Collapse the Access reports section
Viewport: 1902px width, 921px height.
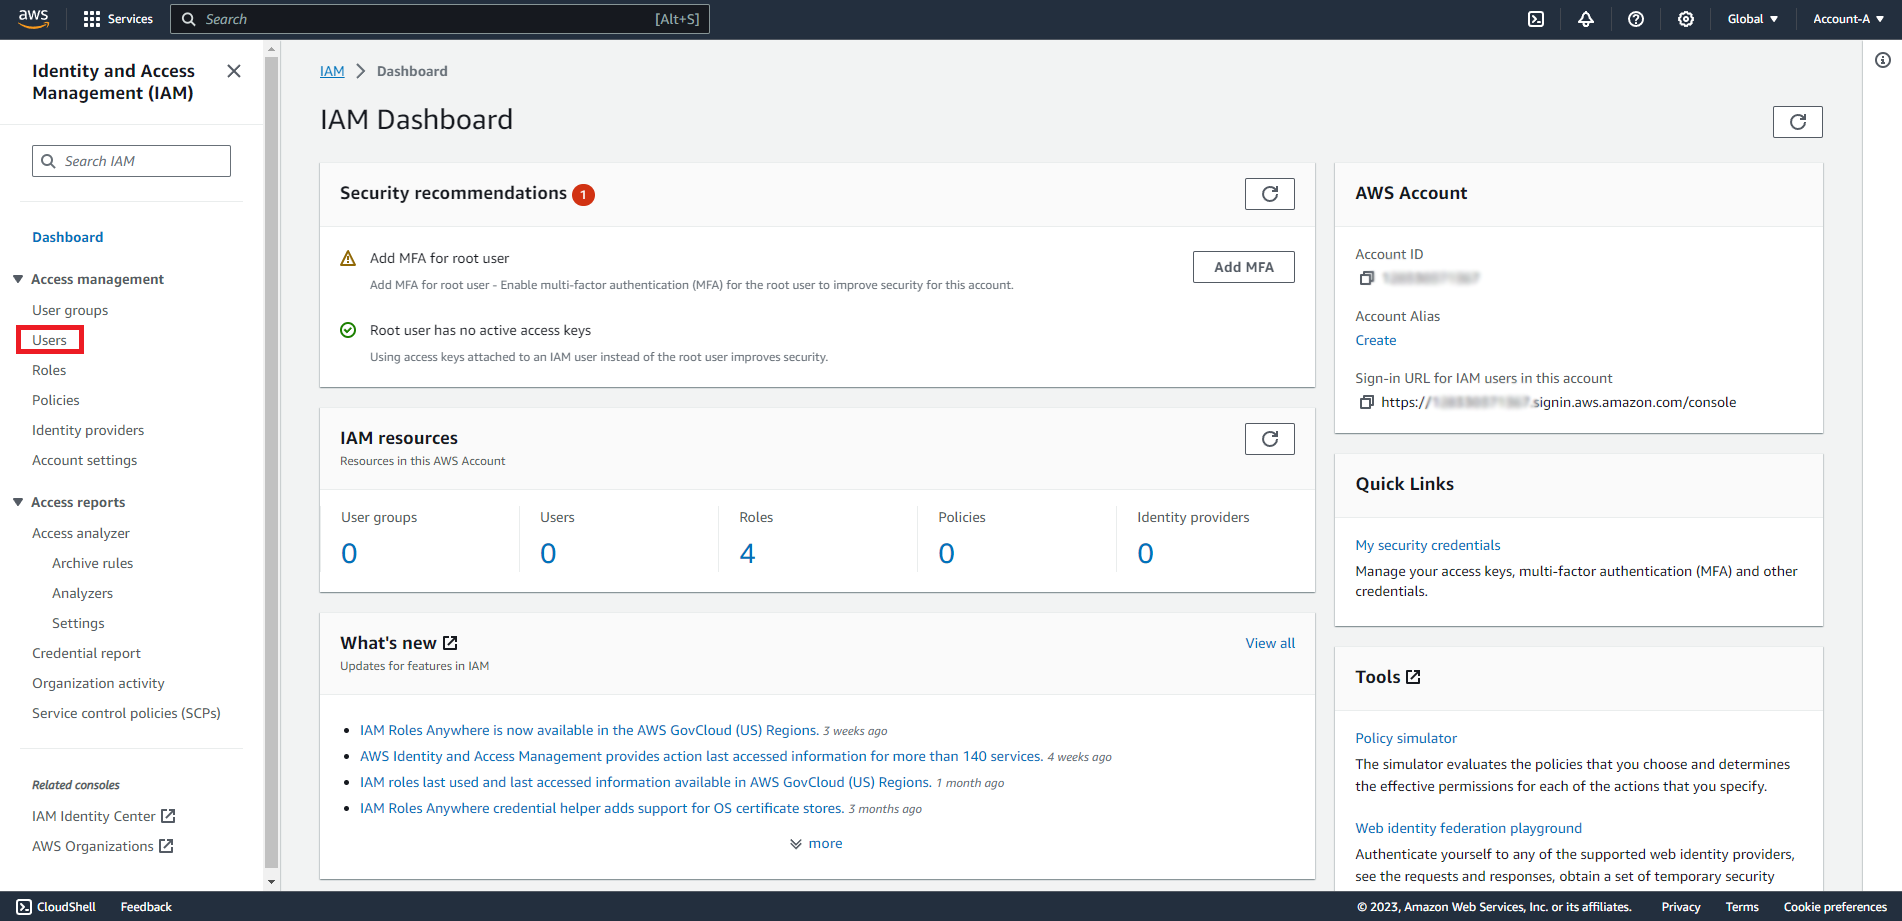point(18,502)
